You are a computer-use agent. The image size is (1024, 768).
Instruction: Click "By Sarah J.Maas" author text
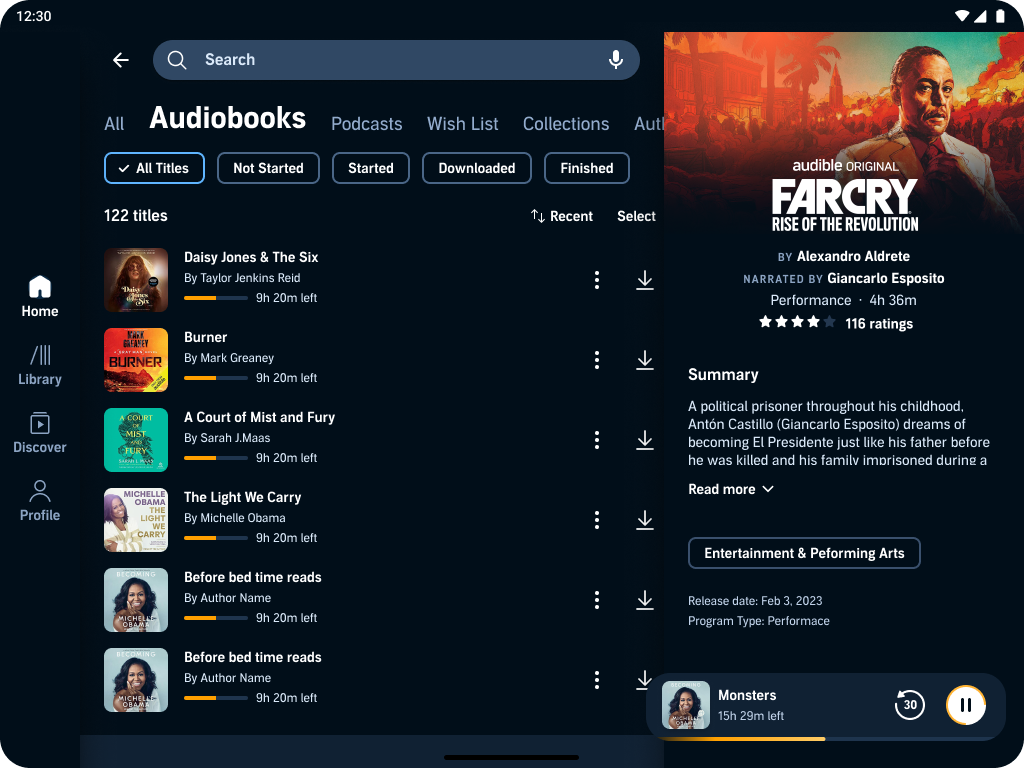[227, 438]
